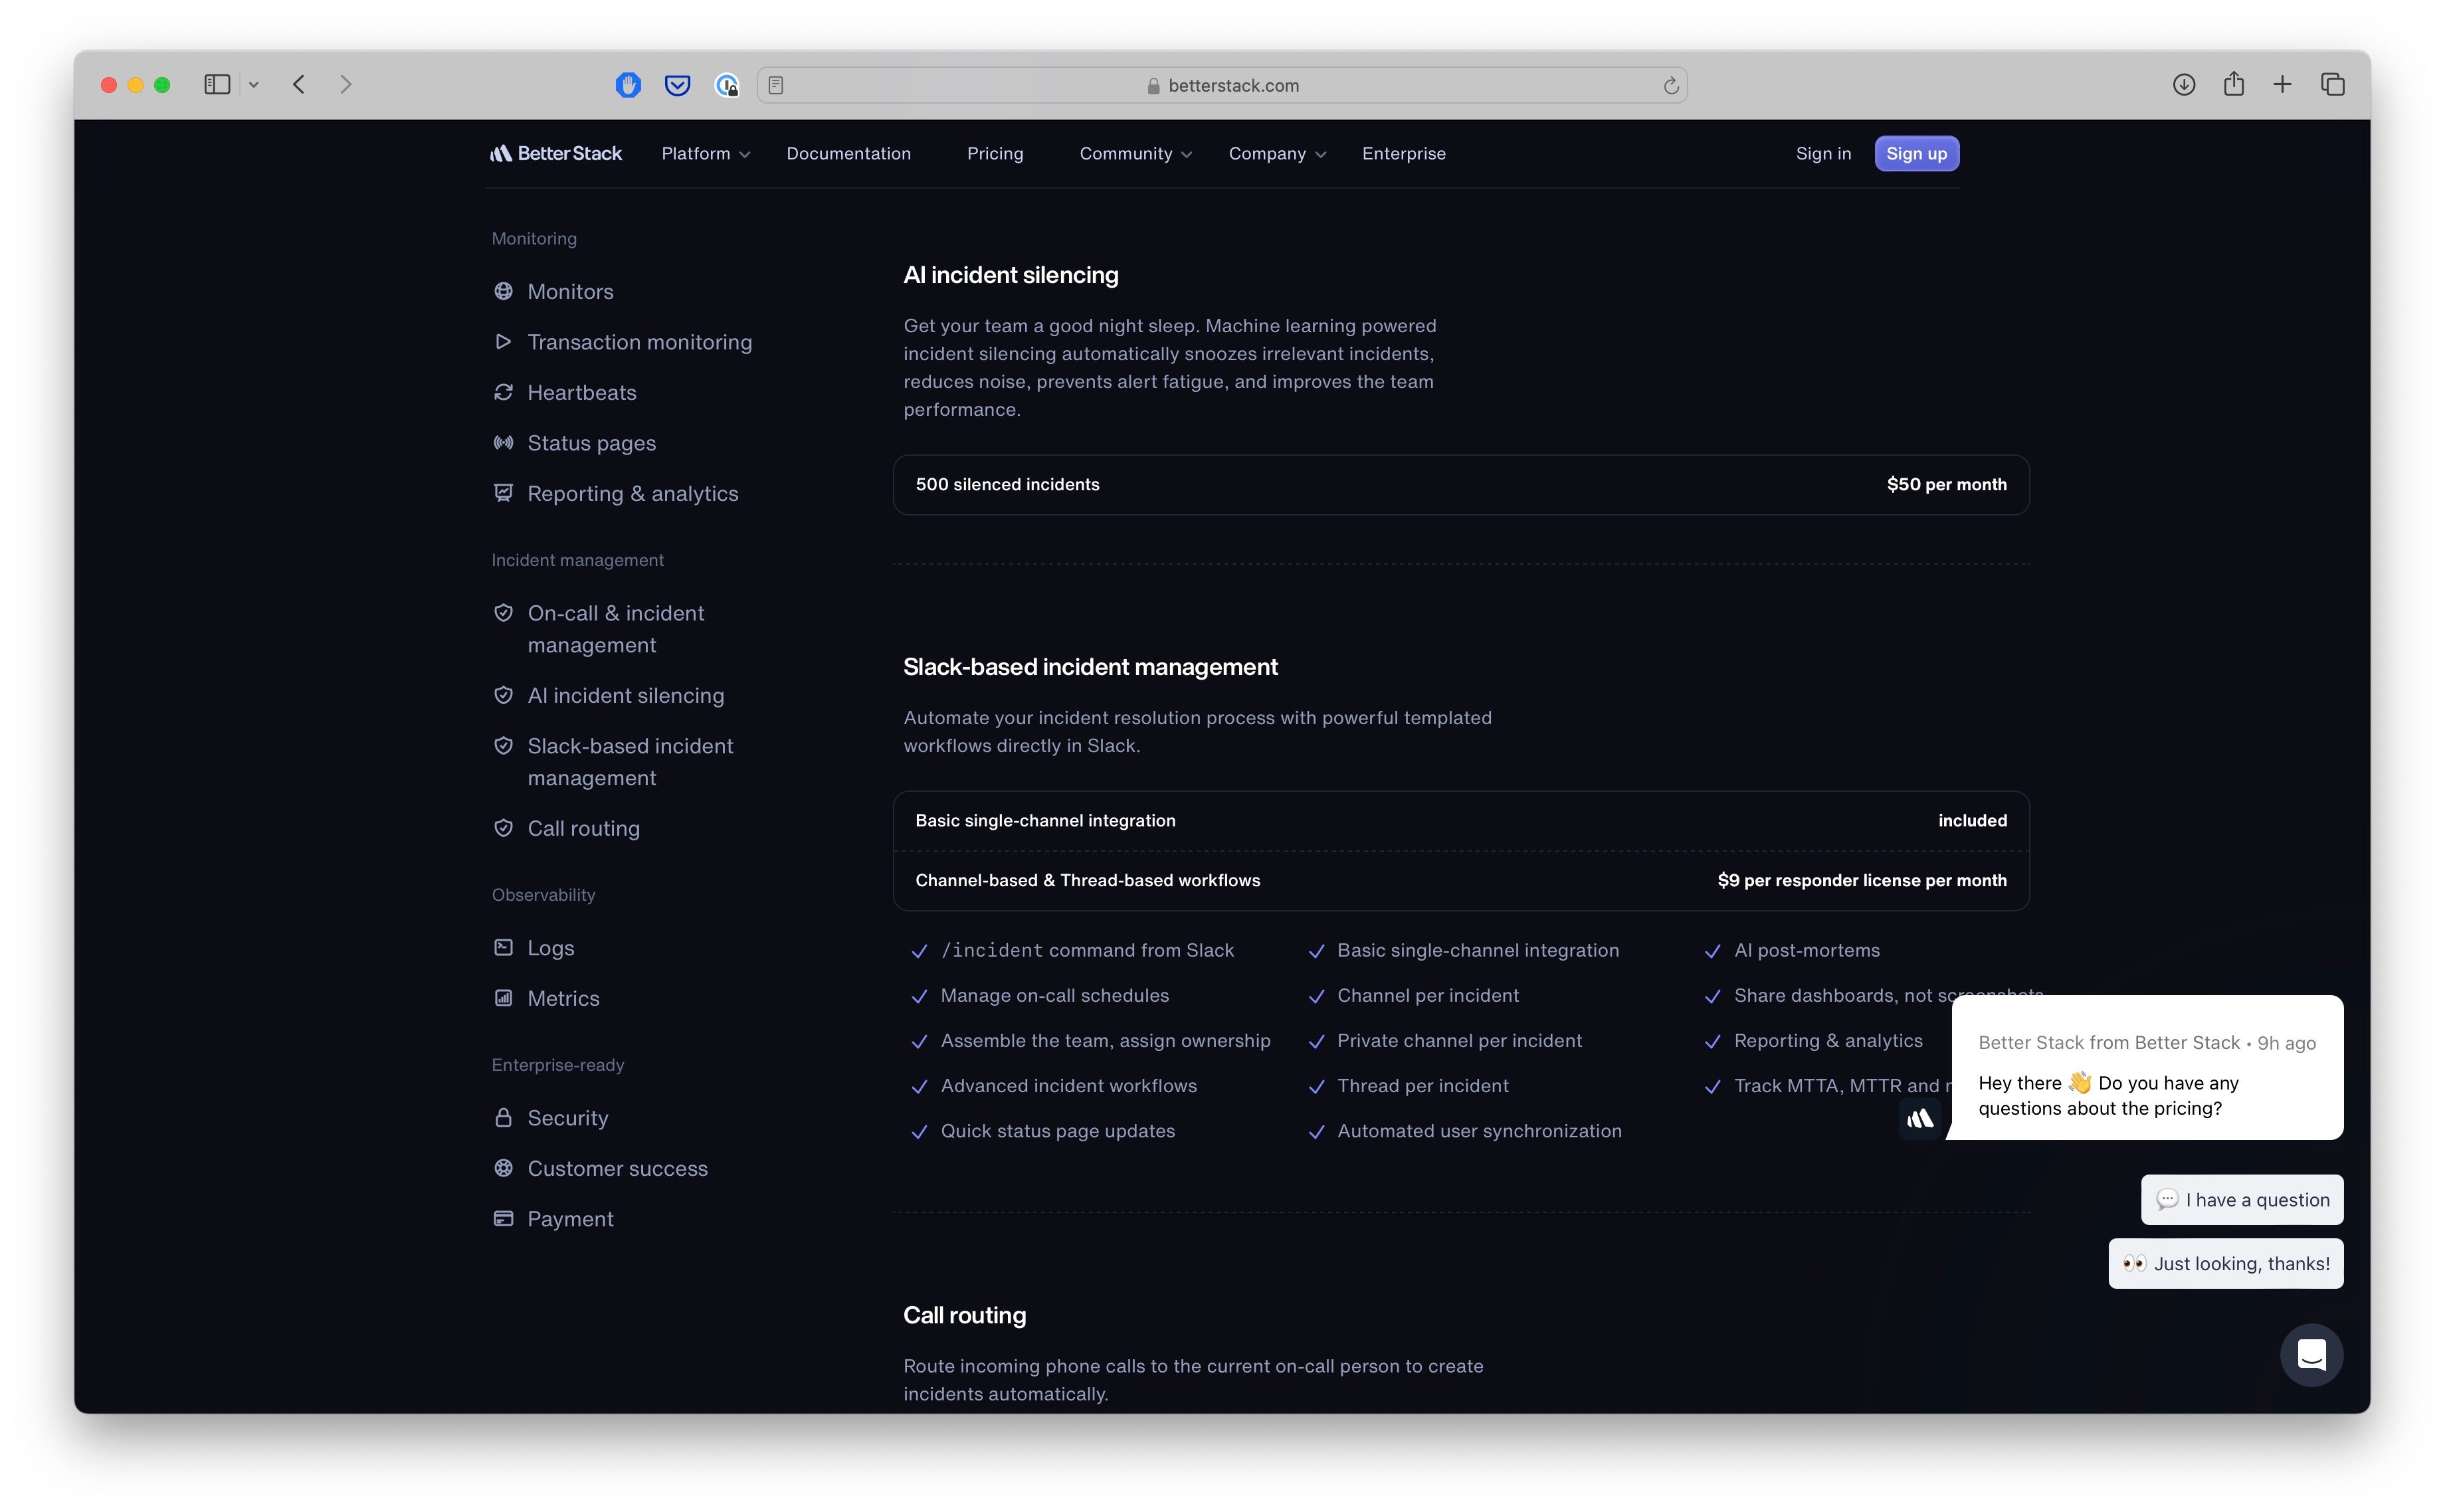Open the Pocket extension
The width and height of the screenshot is (2445, 1512).
point(677,85)
